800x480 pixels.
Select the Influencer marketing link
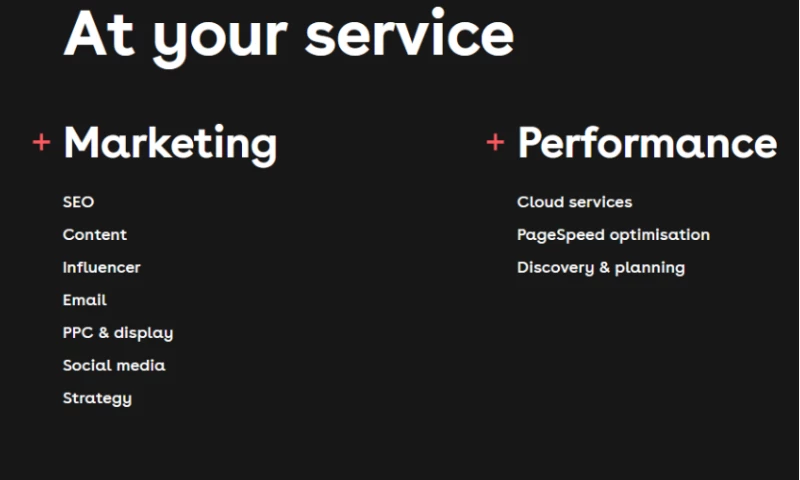point(101,268)
